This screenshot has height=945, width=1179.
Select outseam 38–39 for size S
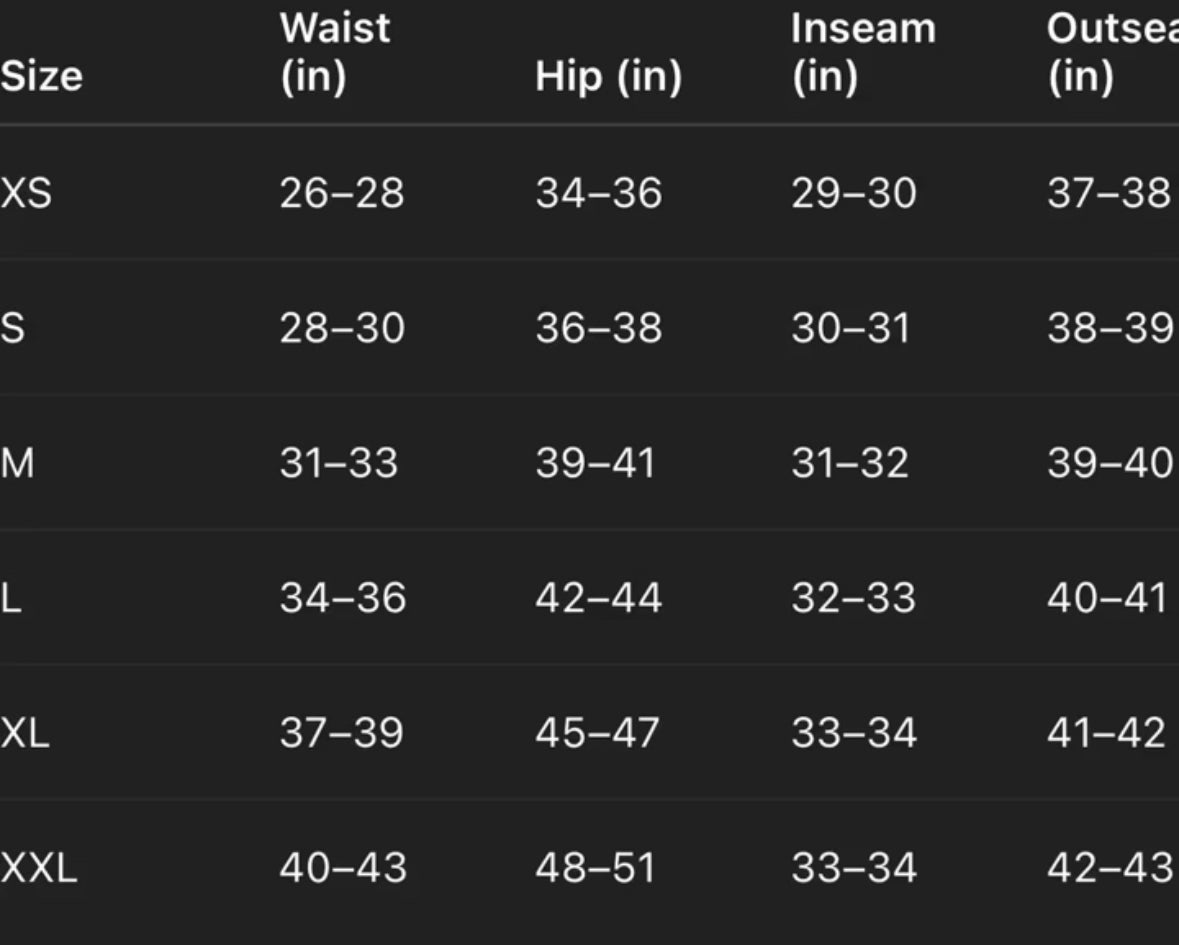pos(1109,328)
